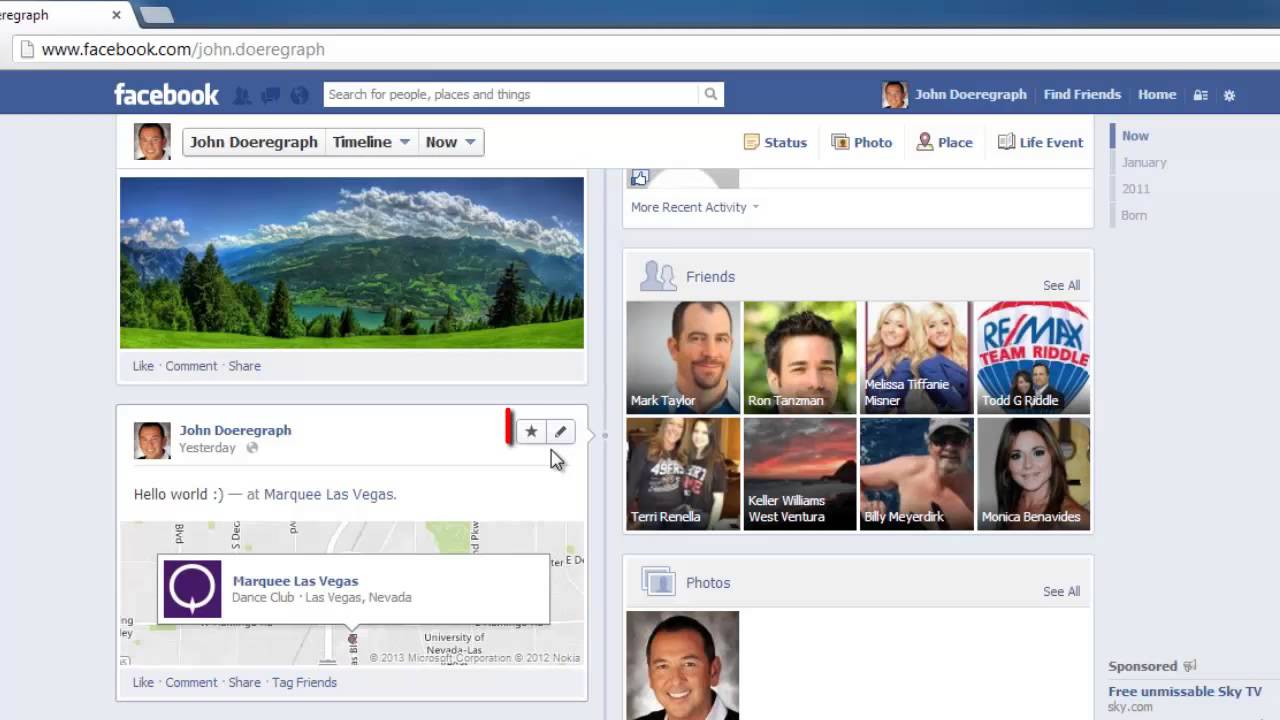Open the Timeline dropdown
The image size is (1280, 720).
pyautogui.click(x=371, y=142)
